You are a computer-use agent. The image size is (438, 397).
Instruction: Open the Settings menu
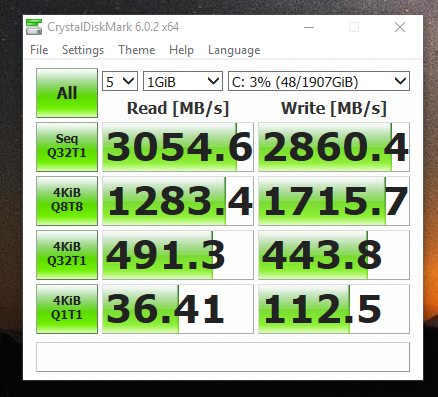pyautogui.click(x=83, y=50)
